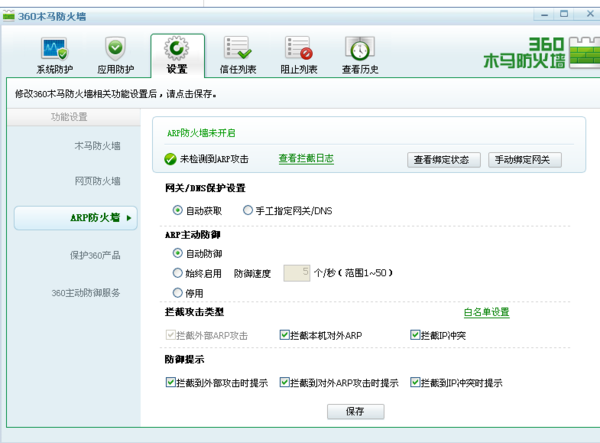Image resolution: width=600 pixels, height=443 pixels.
Task: Click the green check icon beside 未检测到ARP攻击
Action: click(170, 159)
